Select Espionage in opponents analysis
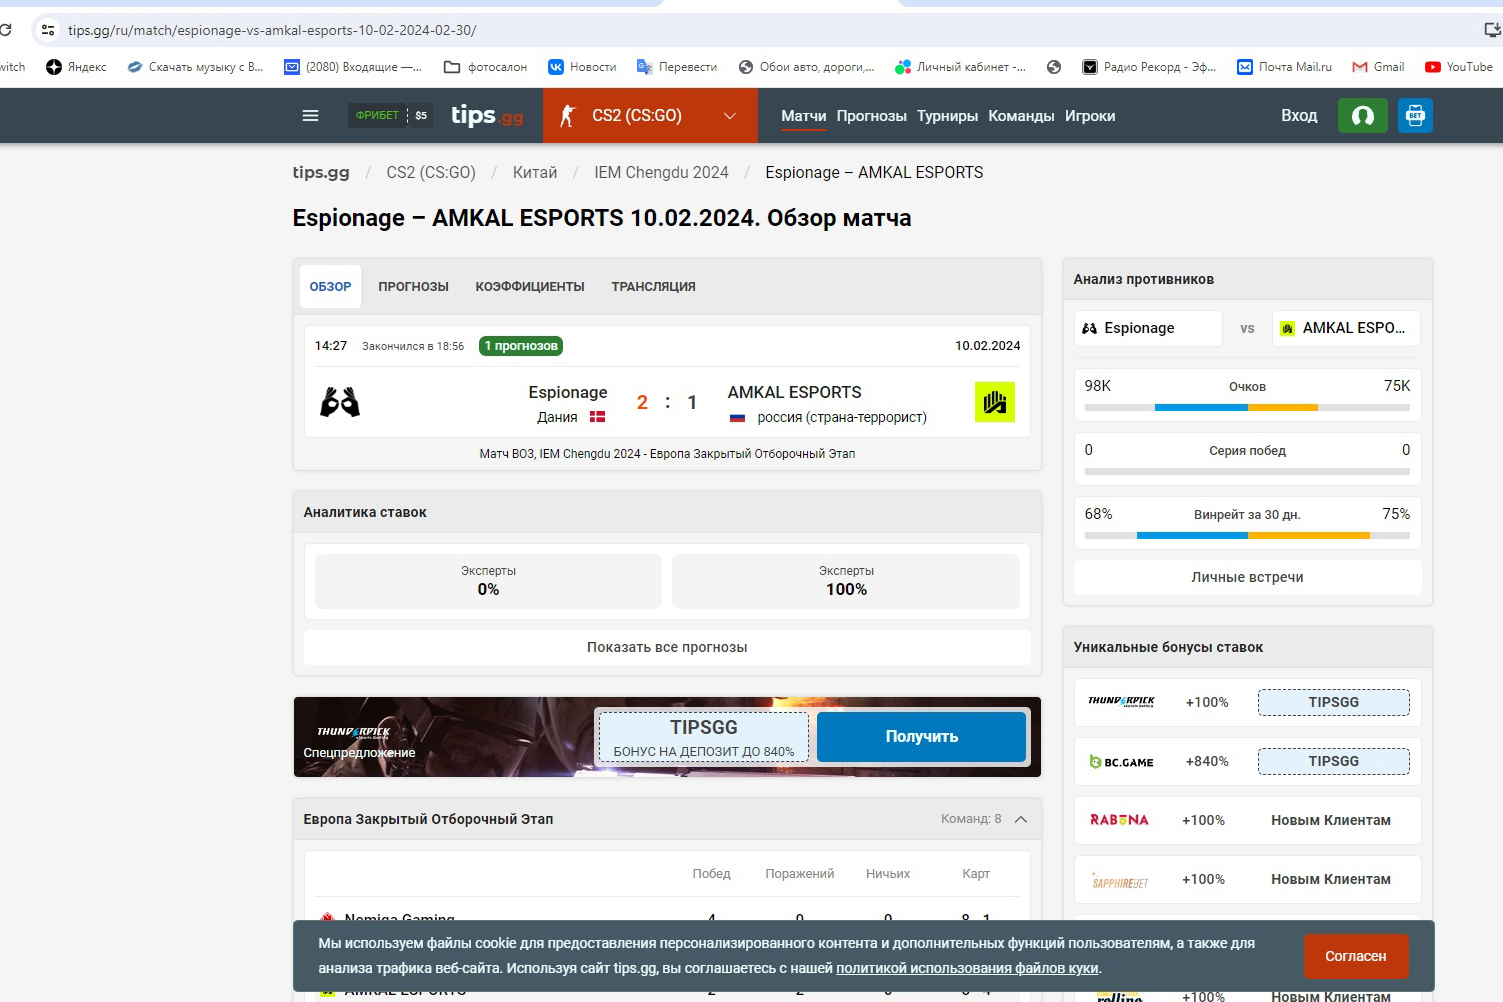The height and width of the screenshot is (1002, 1503). tap(1148, 328)
